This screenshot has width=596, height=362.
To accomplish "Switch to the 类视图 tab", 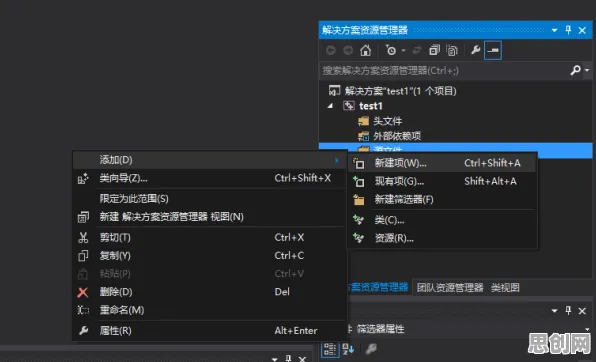I will pos(505,287).
